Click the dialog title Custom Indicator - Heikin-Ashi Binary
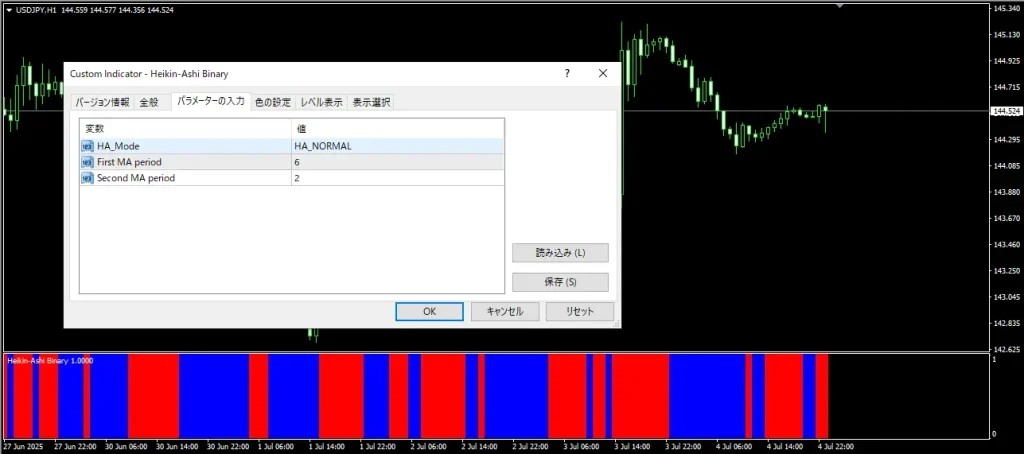 point(149,74)
